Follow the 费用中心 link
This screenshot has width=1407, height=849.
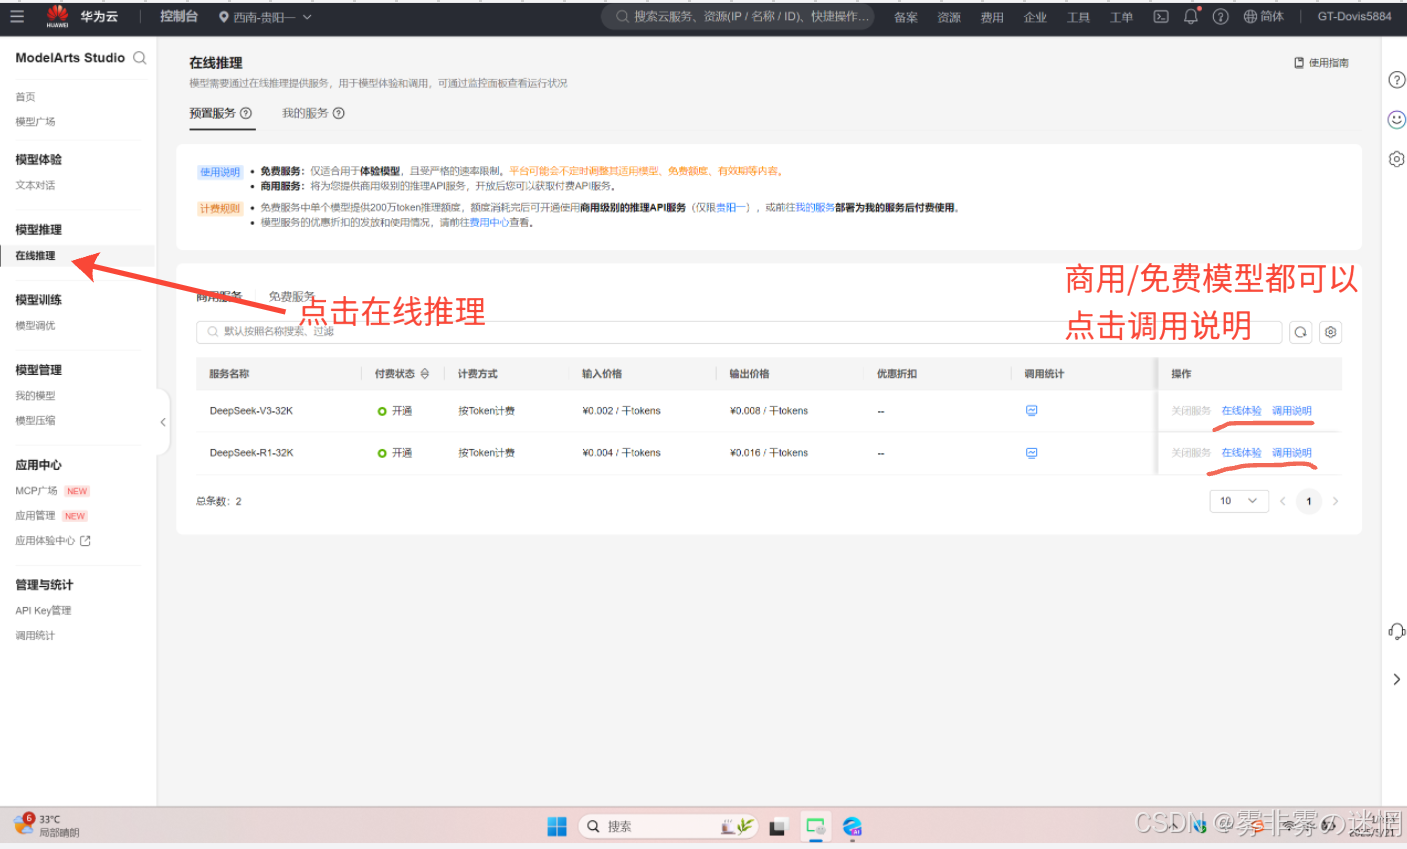[x=489, y=223]
